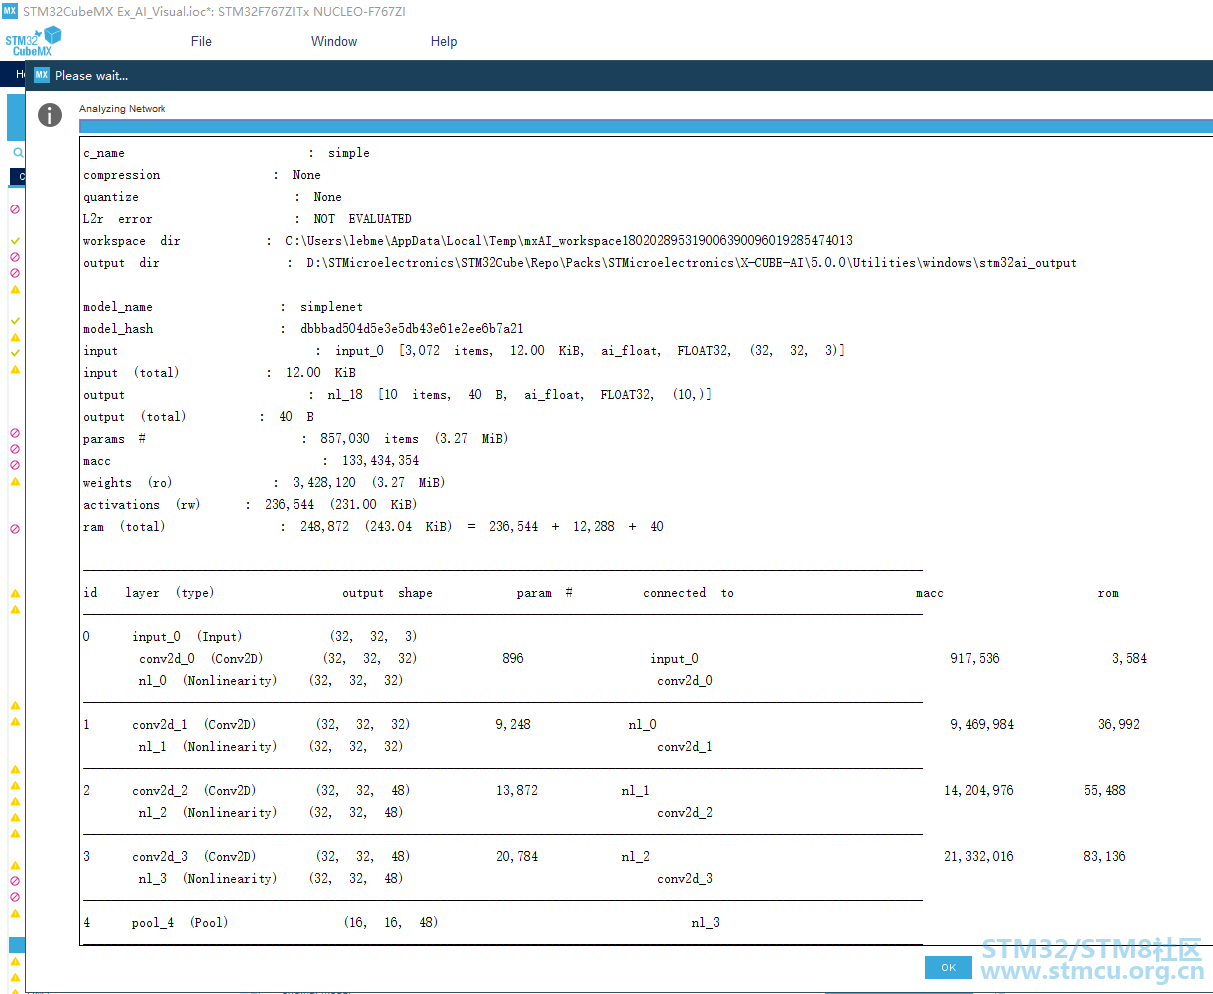
Task: Select the conv2d_3 param count 20,784
Action: tap(516, 857)
